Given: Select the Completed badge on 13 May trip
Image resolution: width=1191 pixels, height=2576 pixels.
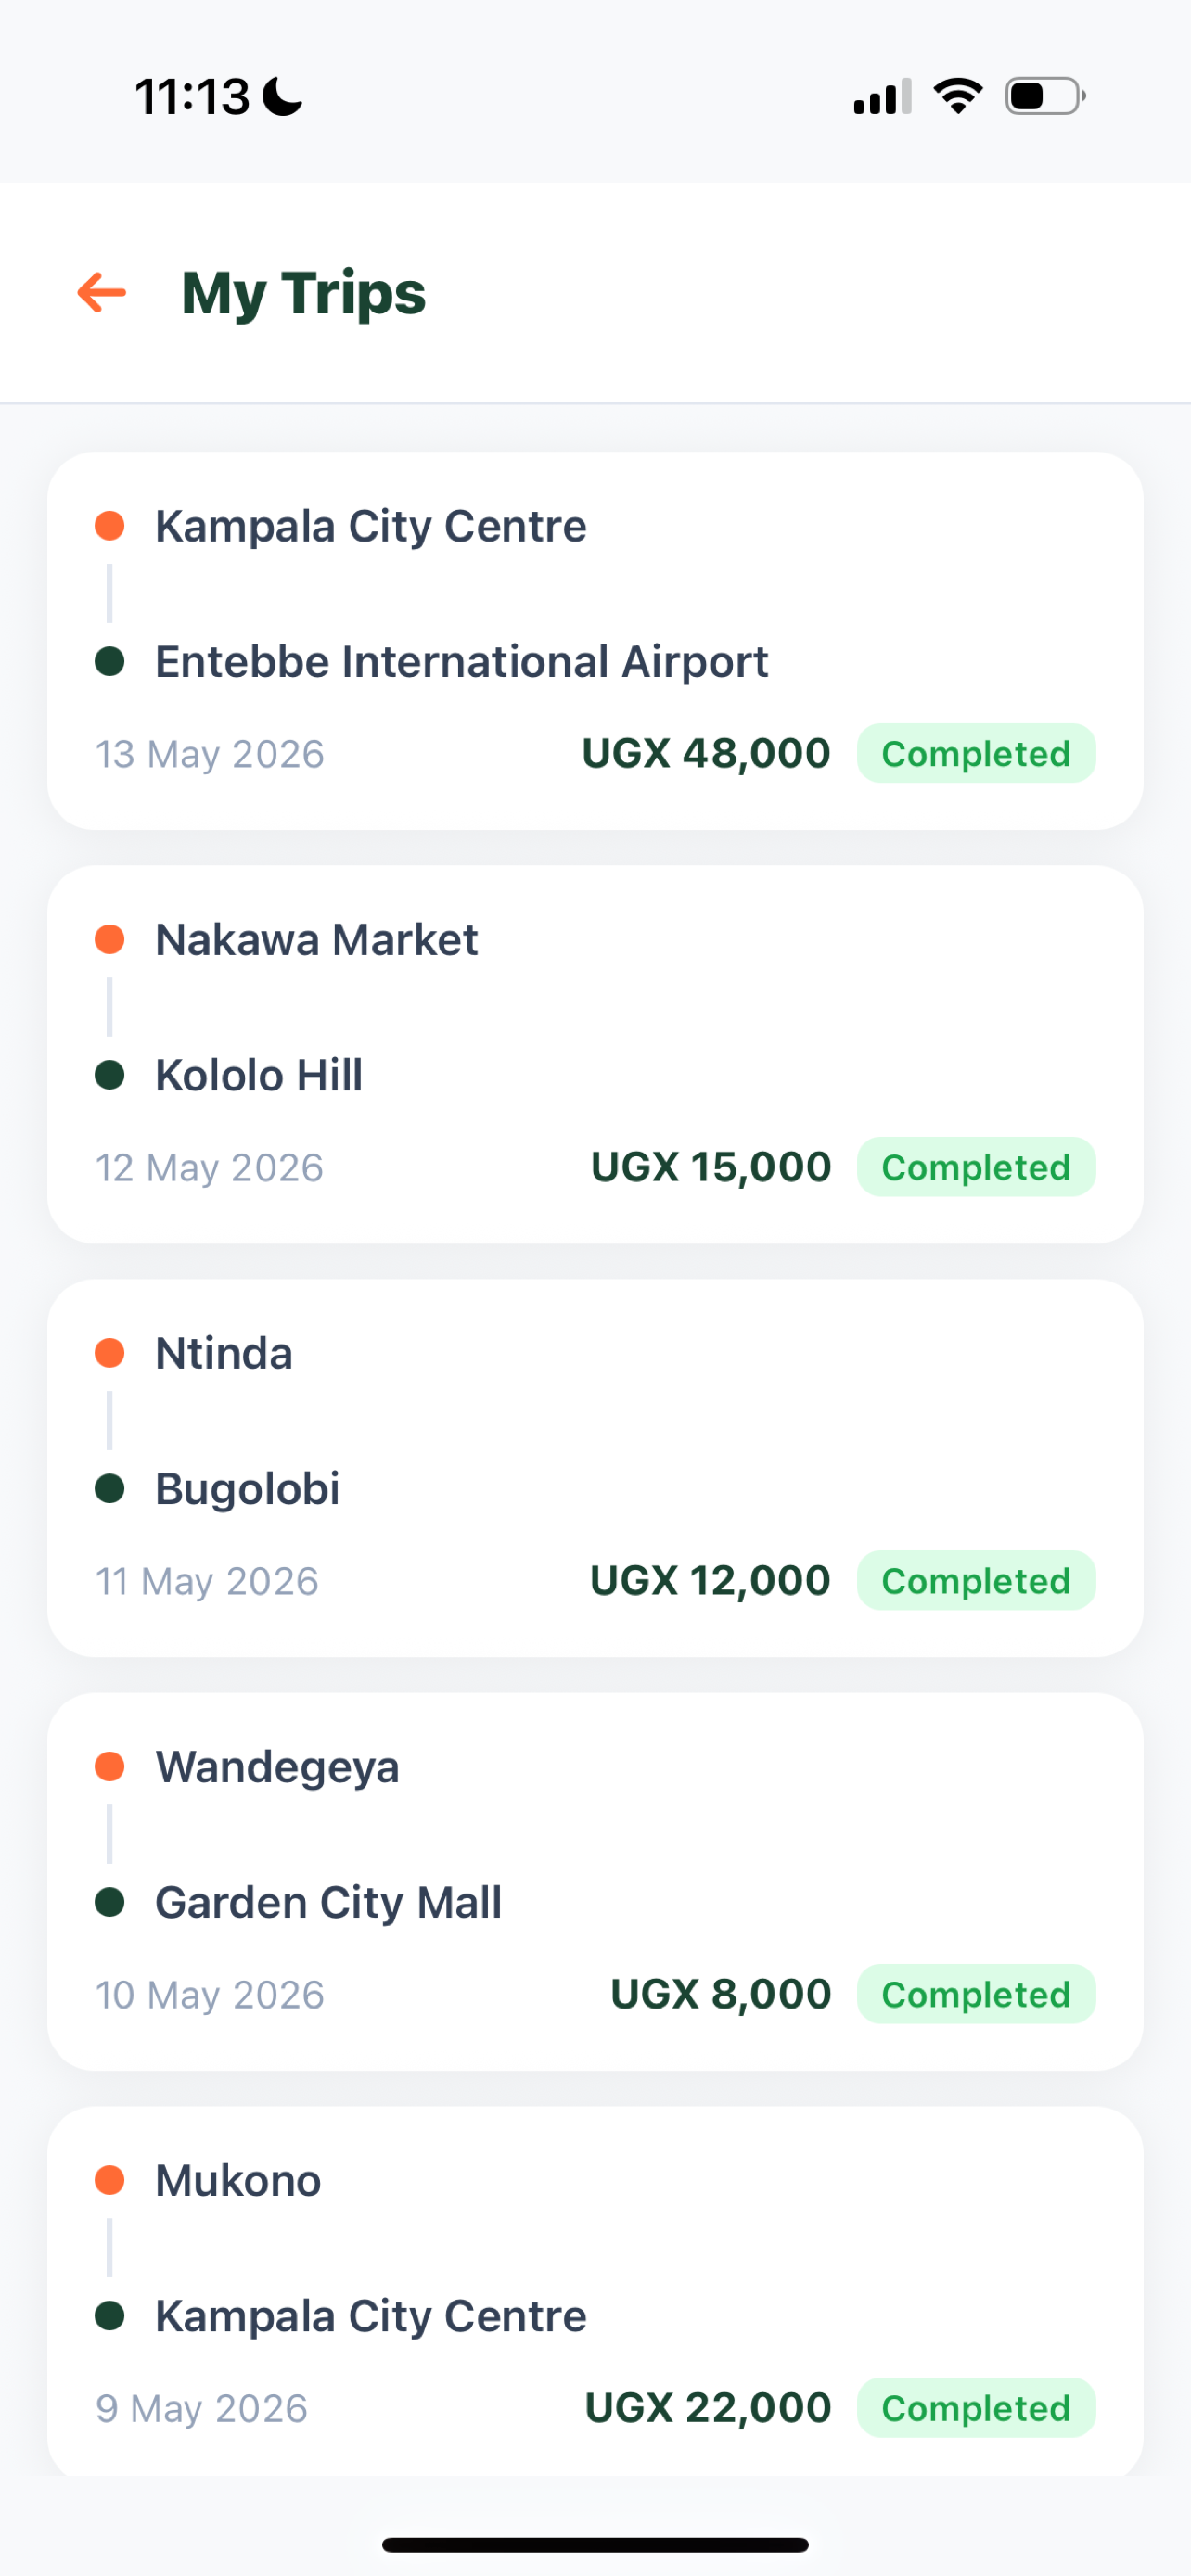Looking at the screenshot, I should click(x=976, y=753).
